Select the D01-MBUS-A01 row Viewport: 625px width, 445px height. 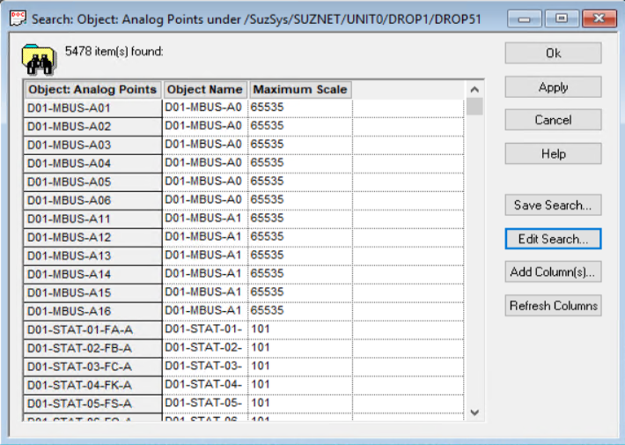point(92,108)
